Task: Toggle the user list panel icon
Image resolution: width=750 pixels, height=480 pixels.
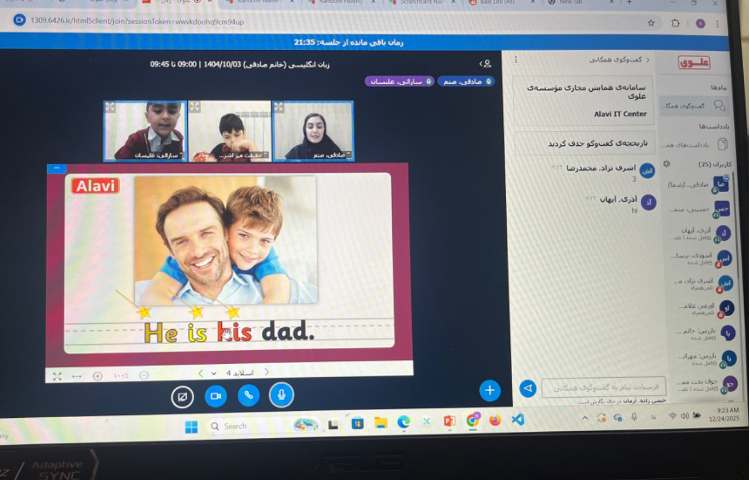Action: (486, 64)
